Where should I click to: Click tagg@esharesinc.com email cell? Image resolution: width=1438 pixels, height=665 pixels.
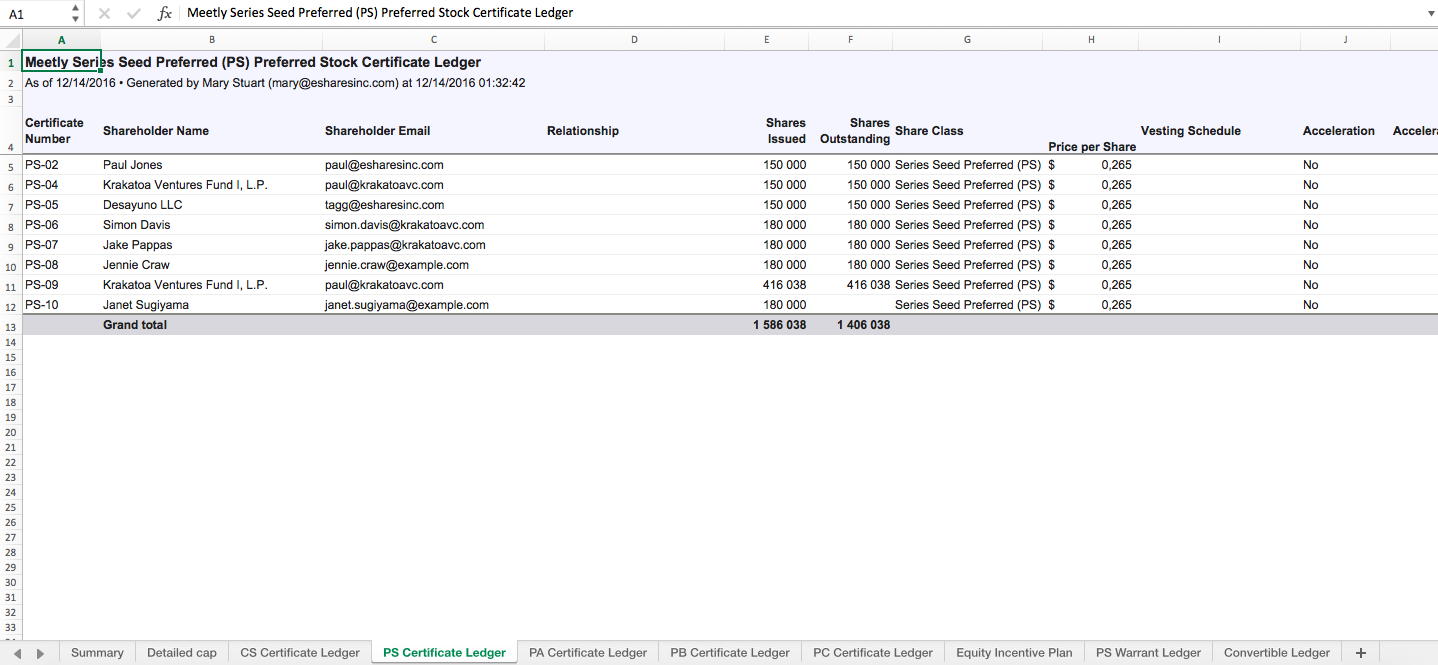coord(434,205)
